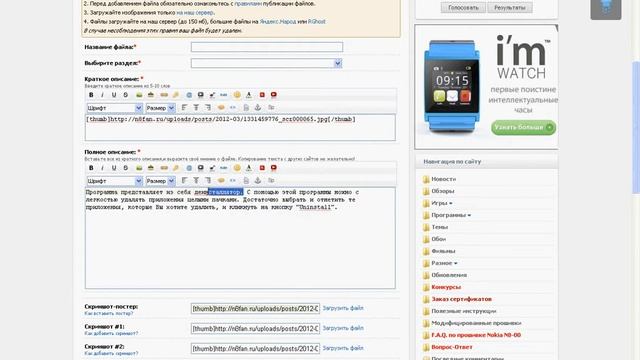Open the RGhost link

click(317, 22)
